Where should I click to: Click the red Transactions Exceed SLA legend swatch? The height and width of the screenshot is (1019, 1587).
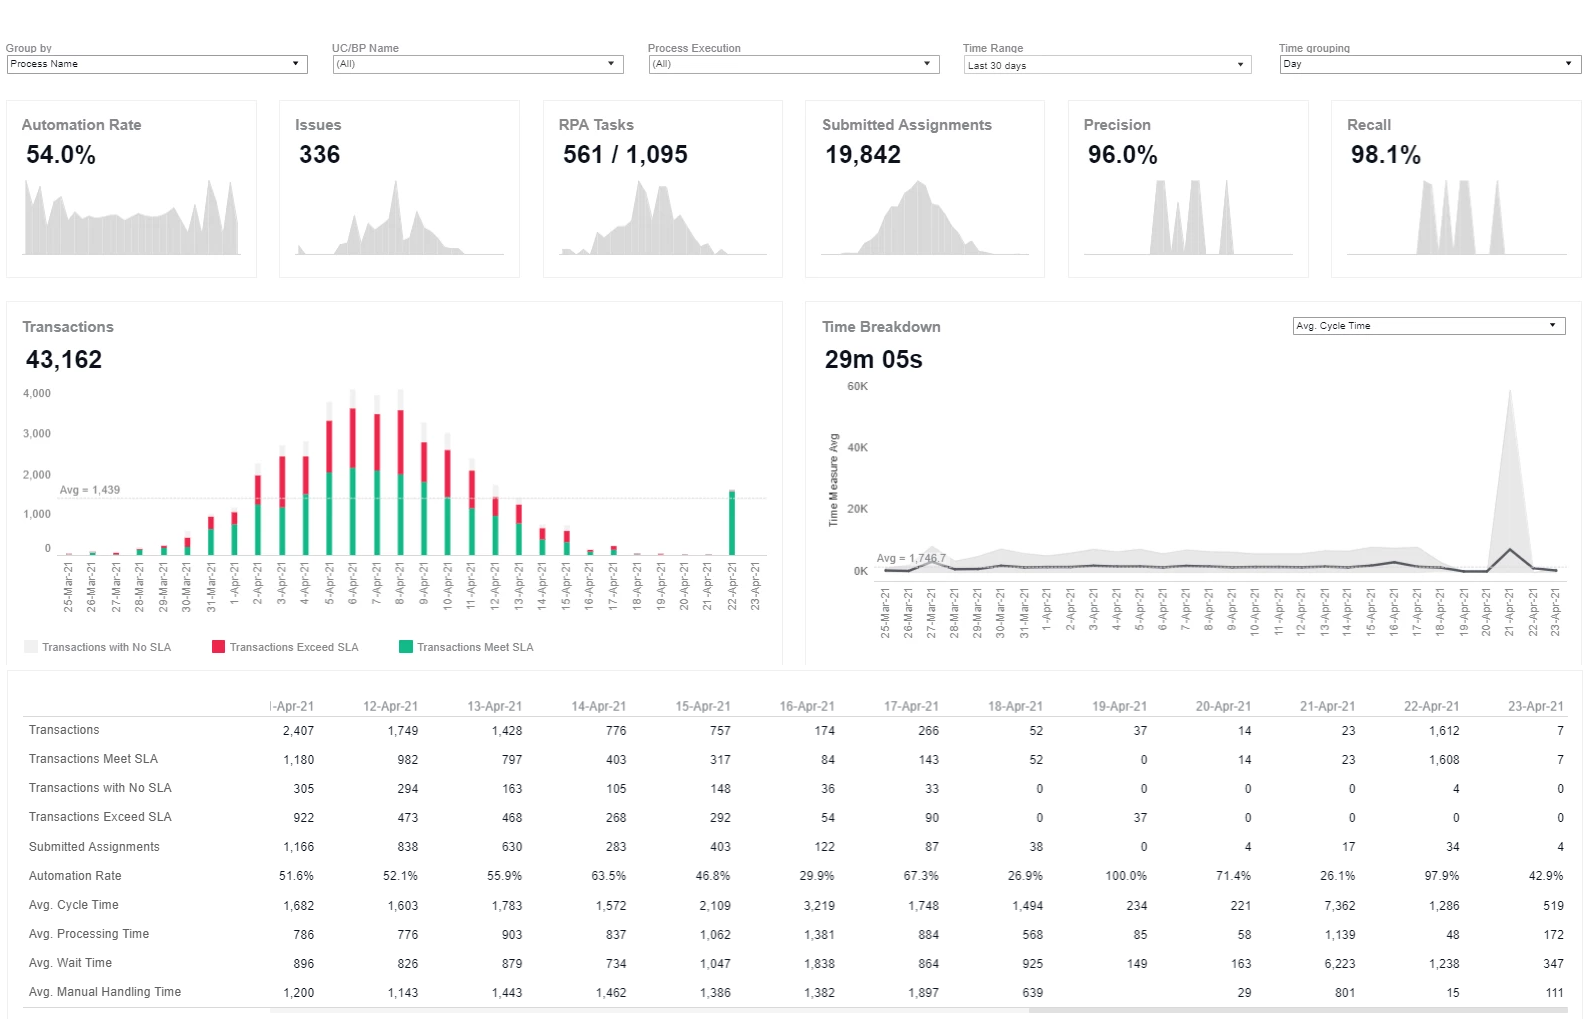pos(218,647)
